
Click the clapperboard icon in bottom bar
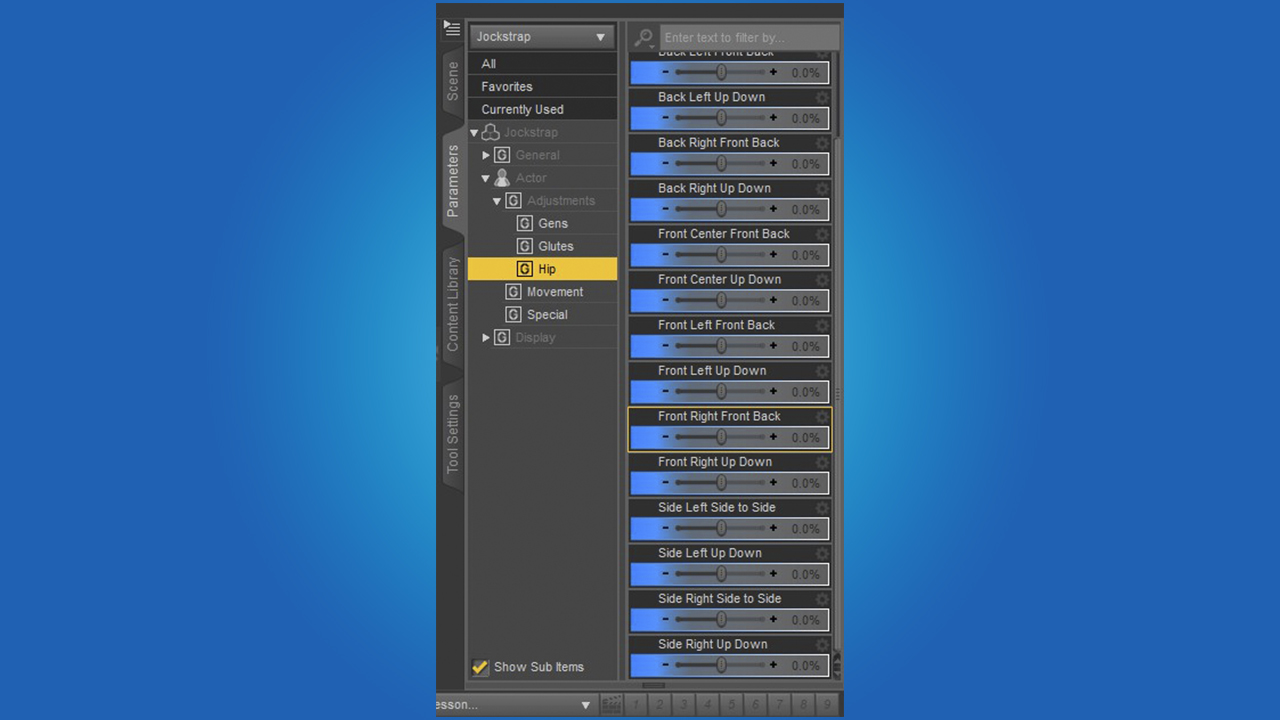tap(611, 705)
